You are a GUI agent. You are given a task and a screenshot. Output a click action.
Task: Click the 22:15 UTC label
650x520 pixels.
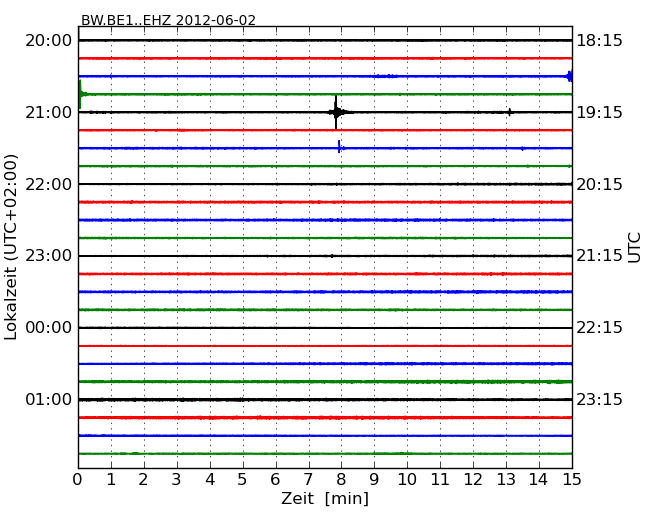[x=599, y=328]
